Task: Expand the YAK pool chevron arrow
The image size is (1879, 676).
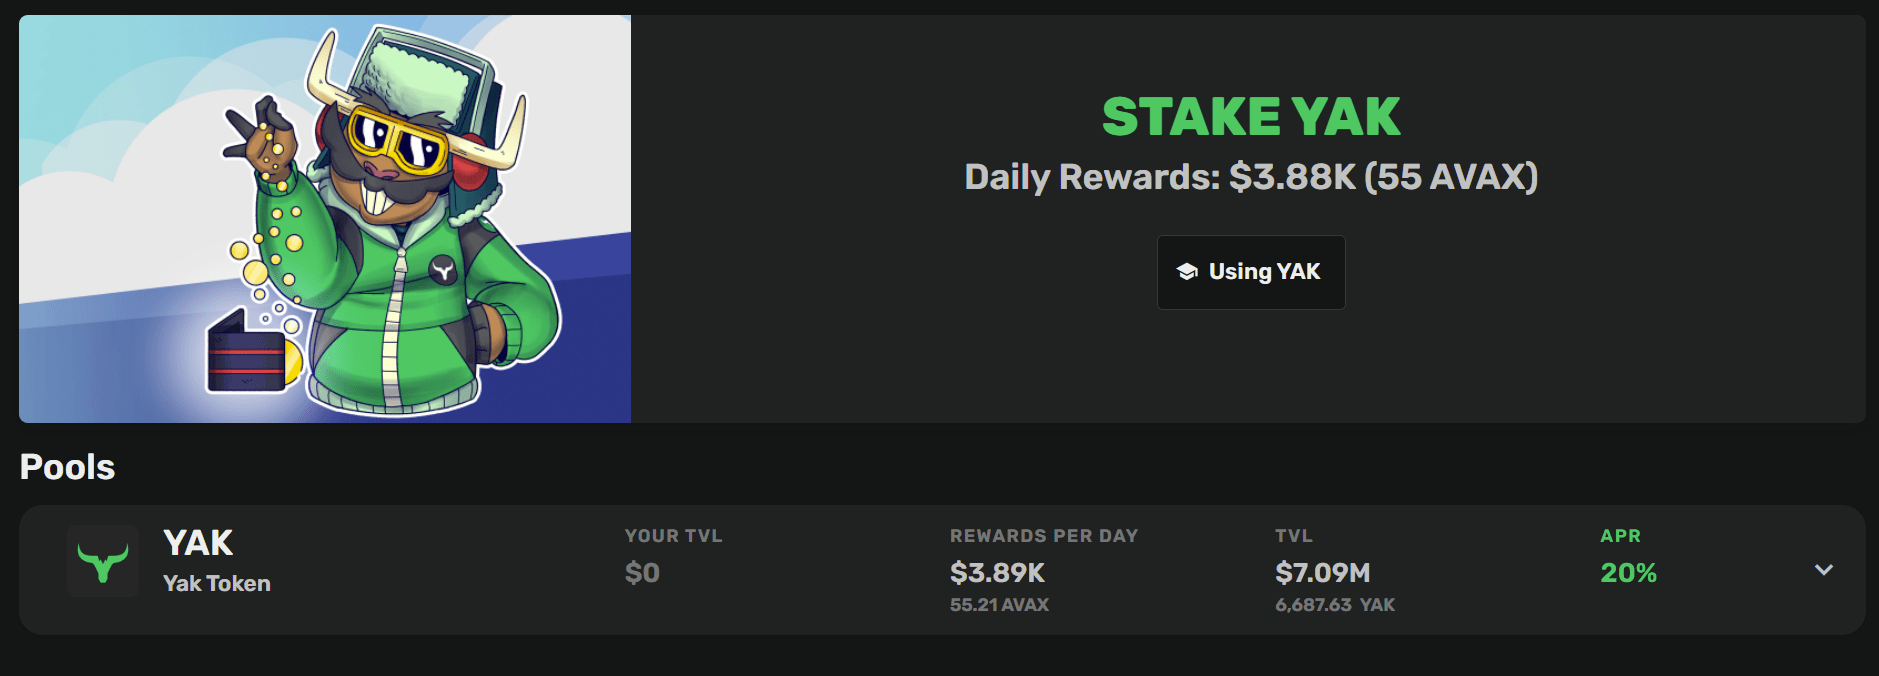Action: pyautogui.click(x=1823, y=570)
